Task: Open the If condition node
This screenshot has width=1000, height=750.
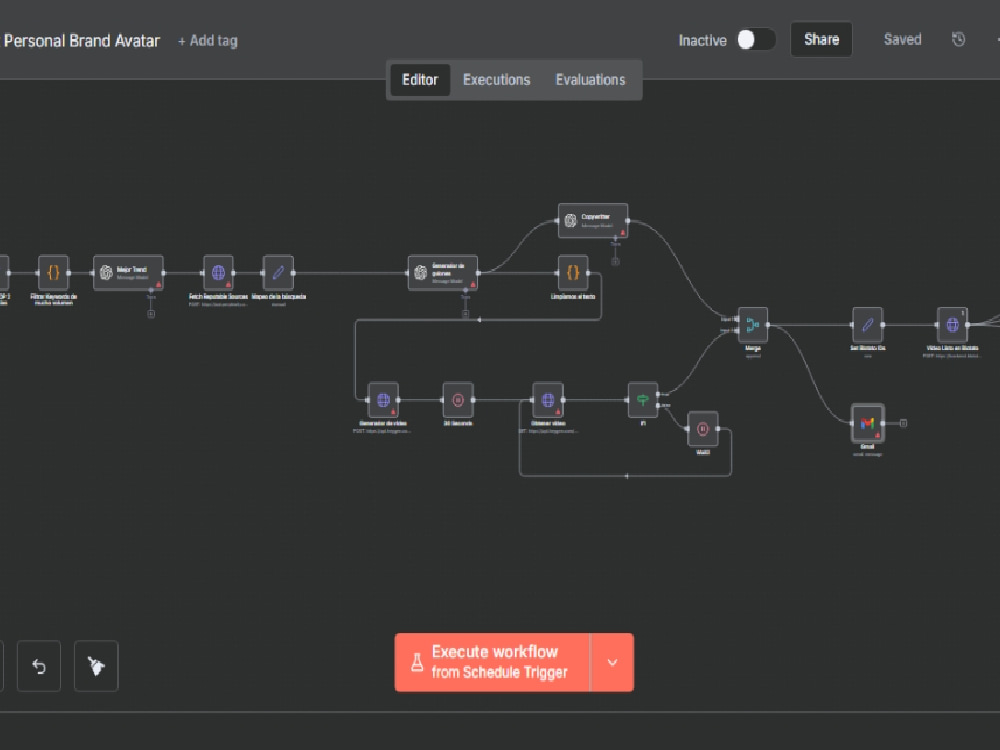Action: (x=642, y=400)
